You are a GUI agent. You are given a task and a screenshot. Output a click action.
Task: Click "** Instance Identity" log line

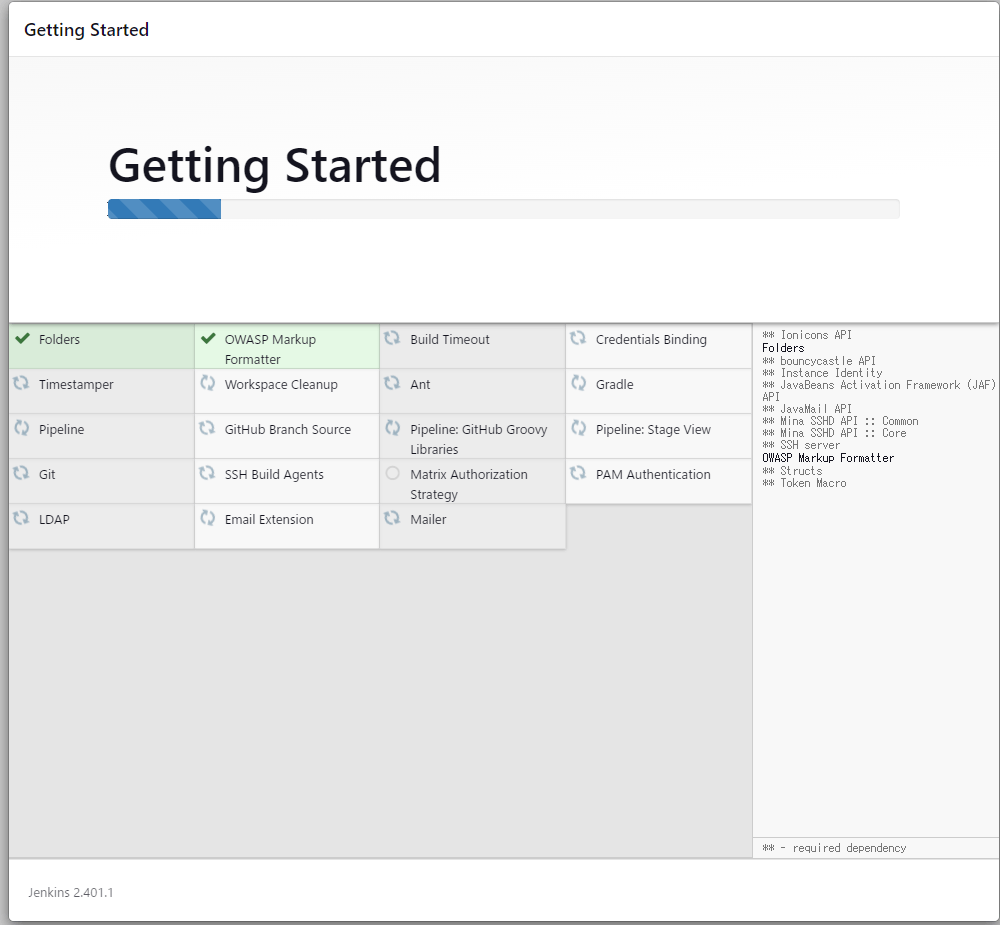pyautogui.click(x=822, y=373)
